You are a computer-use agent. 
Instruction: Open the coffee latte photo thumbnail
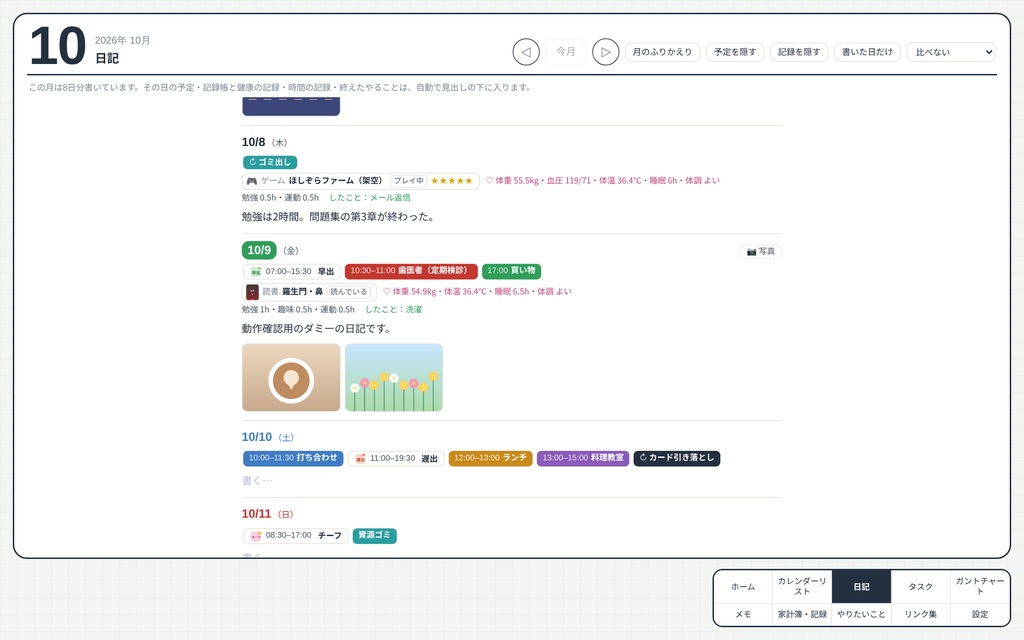291,377
